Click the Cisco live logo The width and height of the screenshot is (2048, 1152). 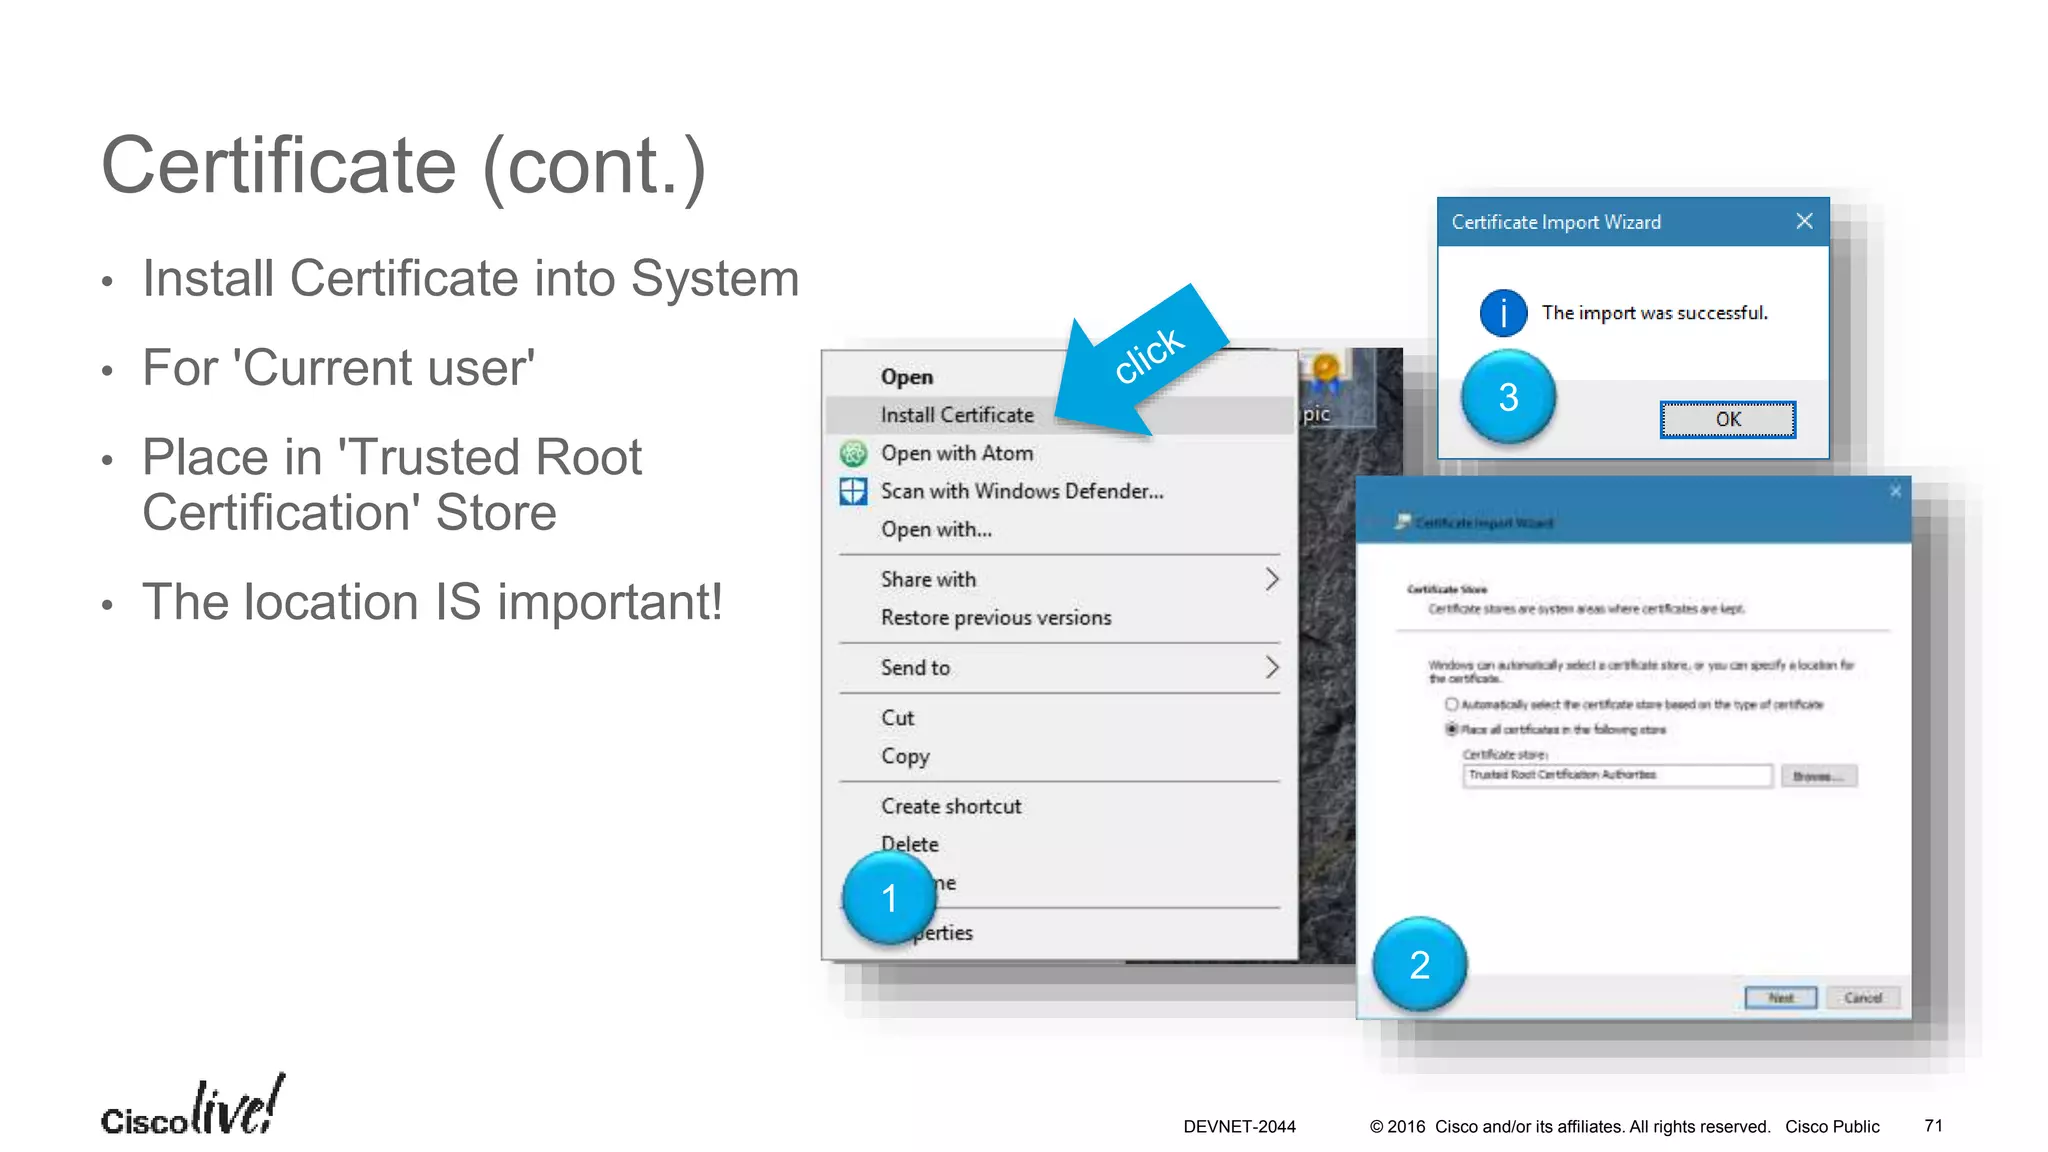(x=193, y=1106)
